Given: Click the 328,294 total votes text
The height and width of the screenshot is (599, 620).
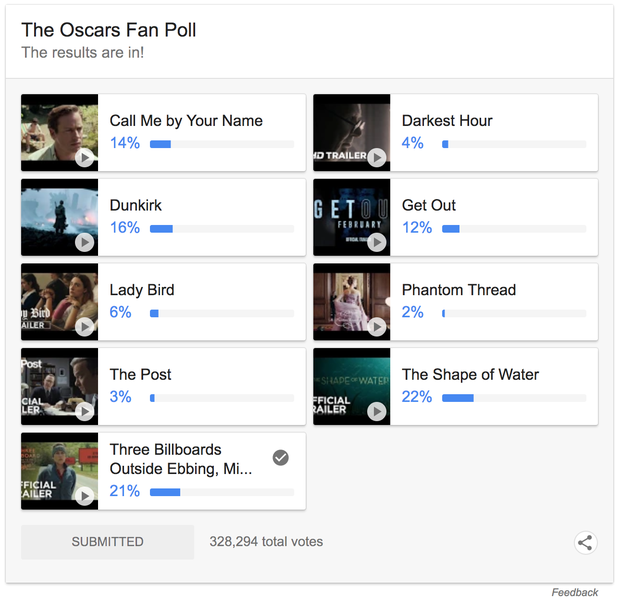Looking at the screenshot, I should [x=266, y=541].
